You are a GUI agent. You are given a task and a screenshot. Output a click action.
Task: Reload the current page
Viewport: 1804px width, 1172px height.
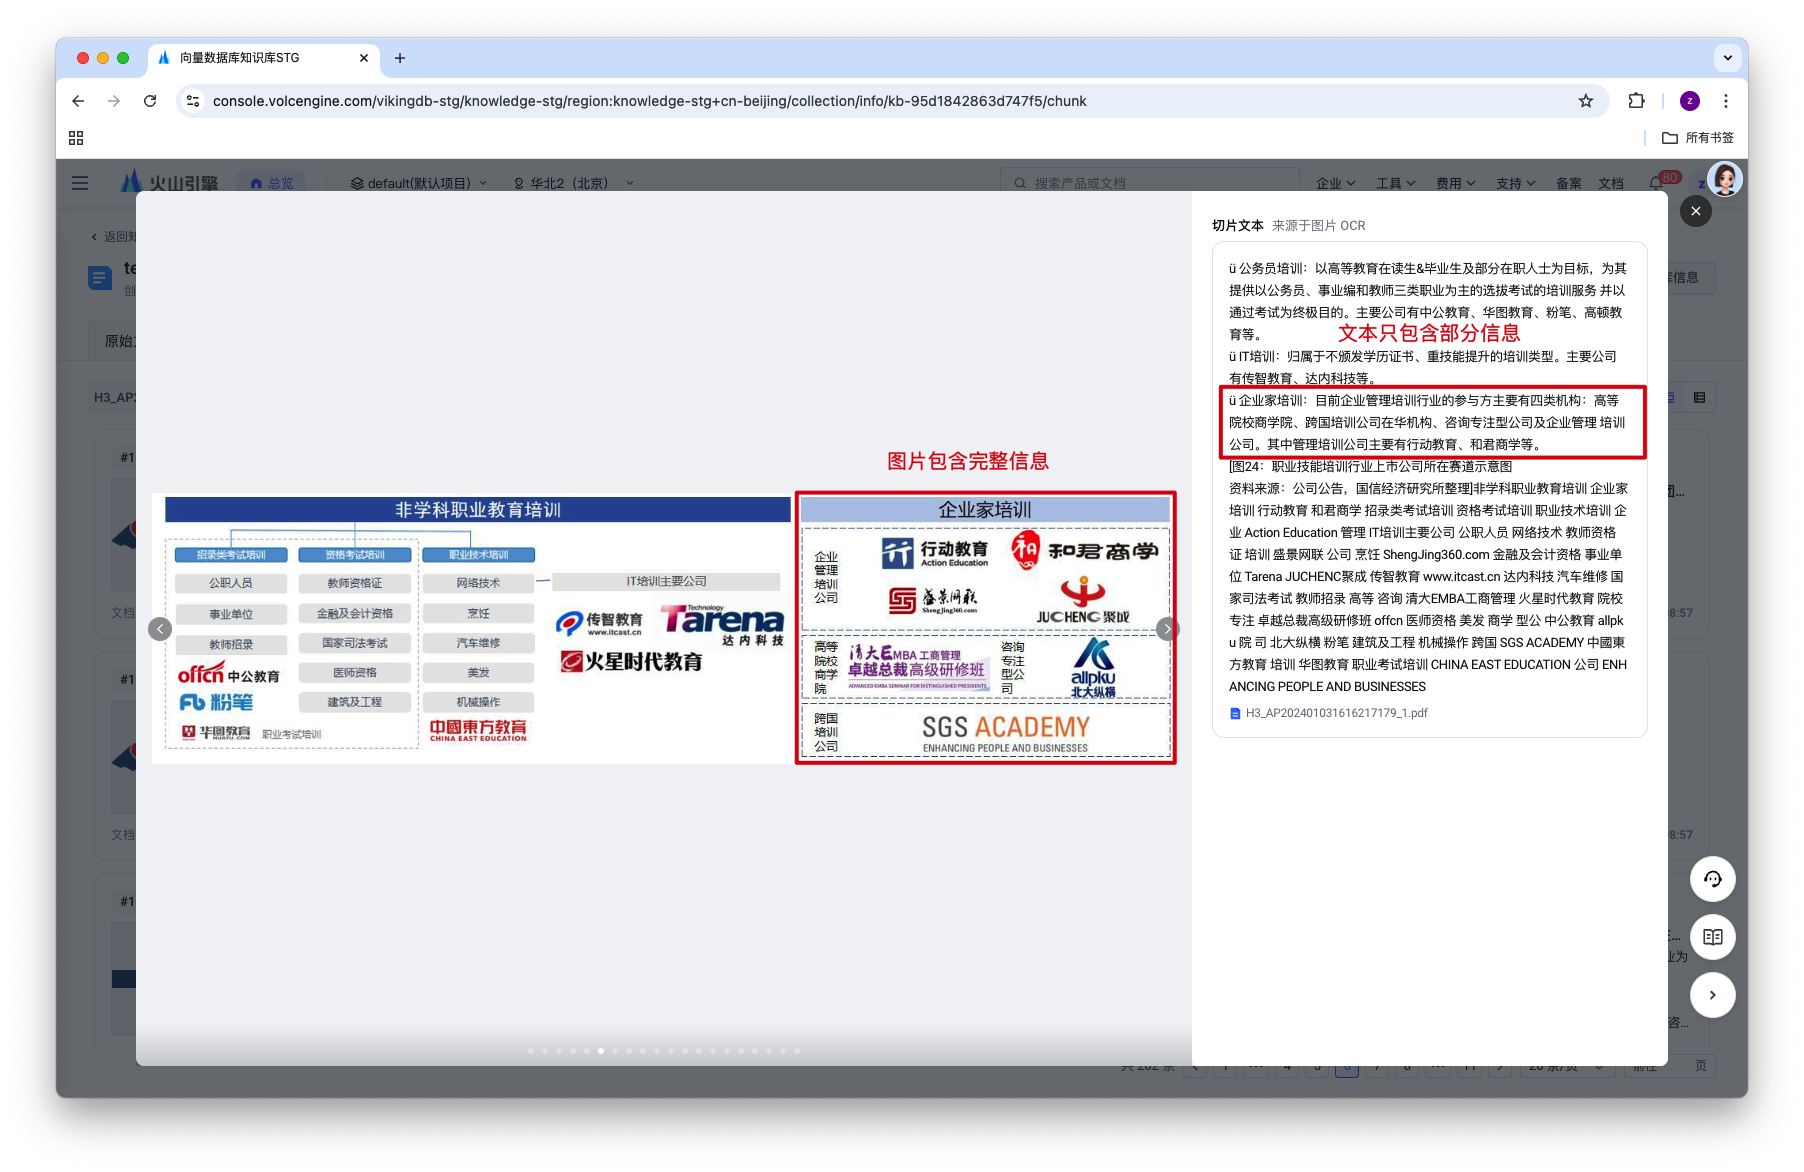pos(150,101)
